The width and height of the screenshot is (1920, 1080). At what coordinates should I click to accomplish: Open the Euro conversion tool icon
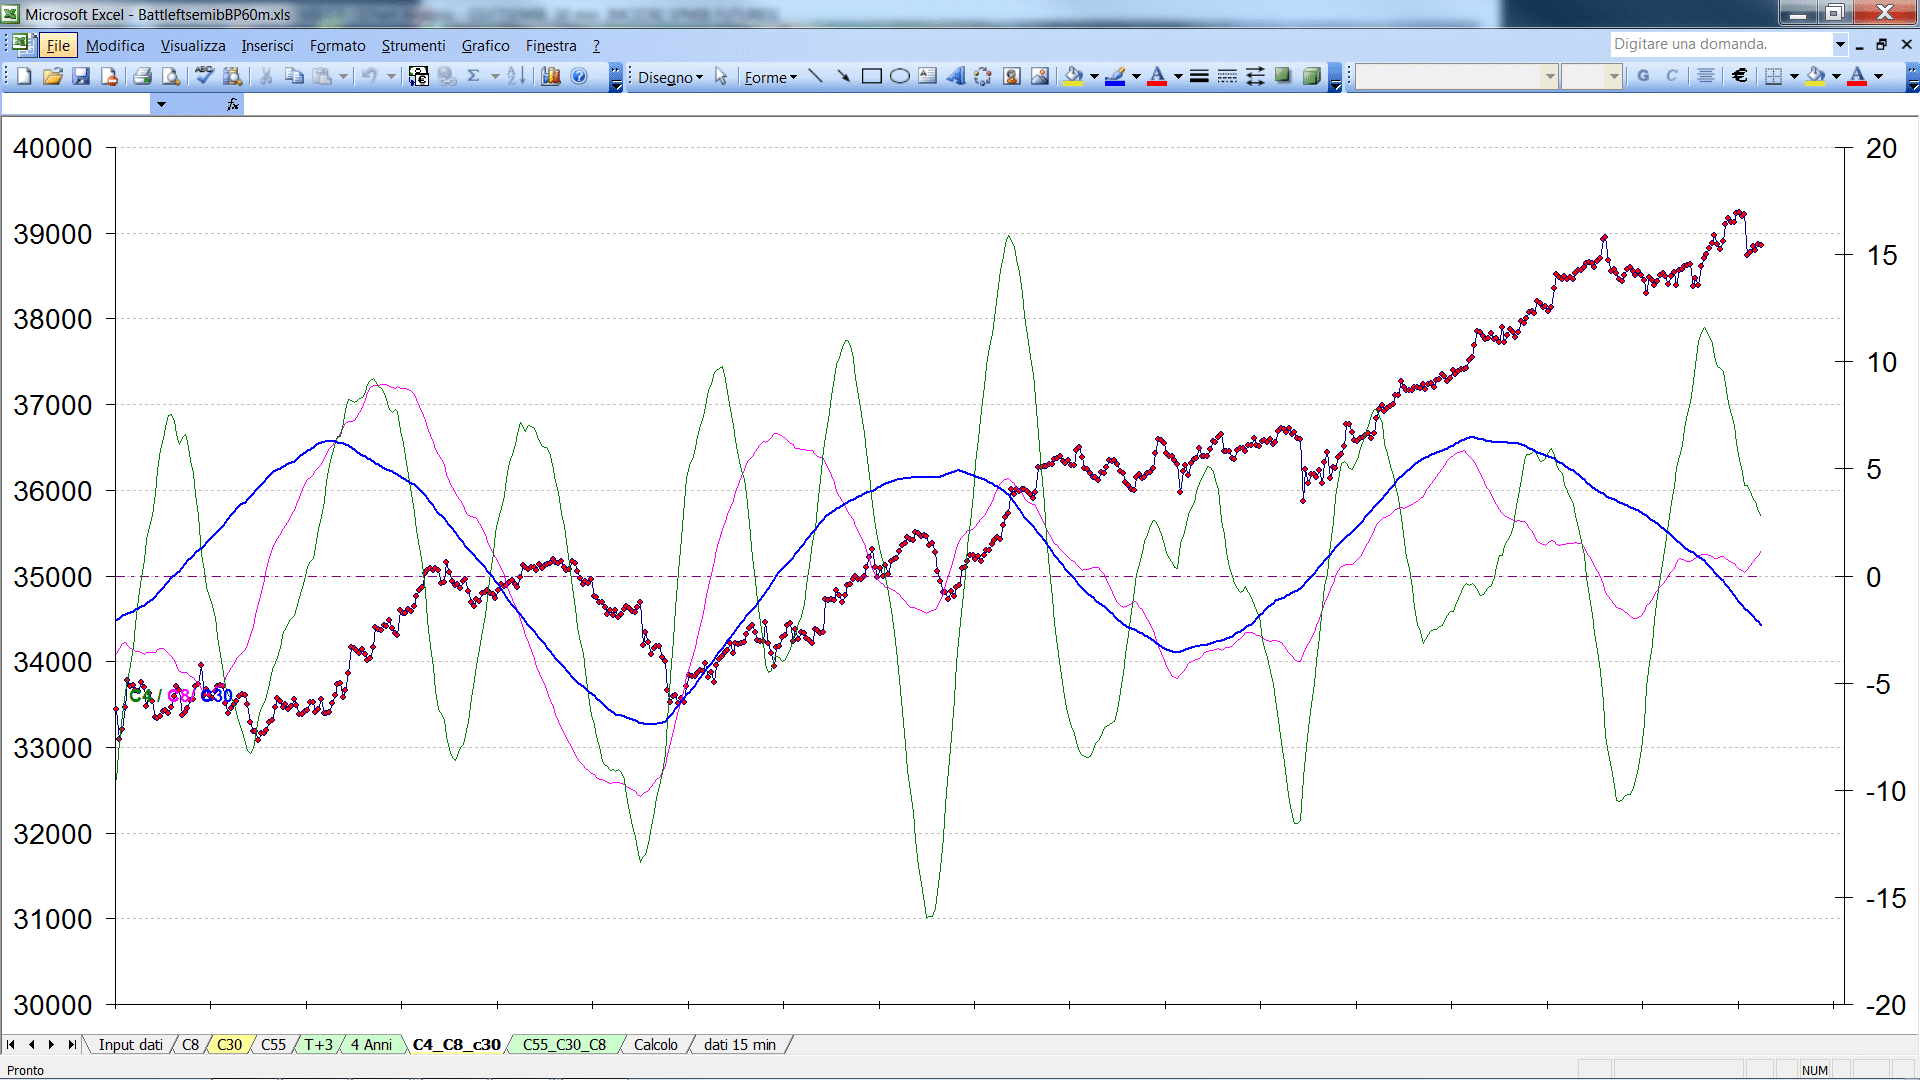[x=419, y=76]
